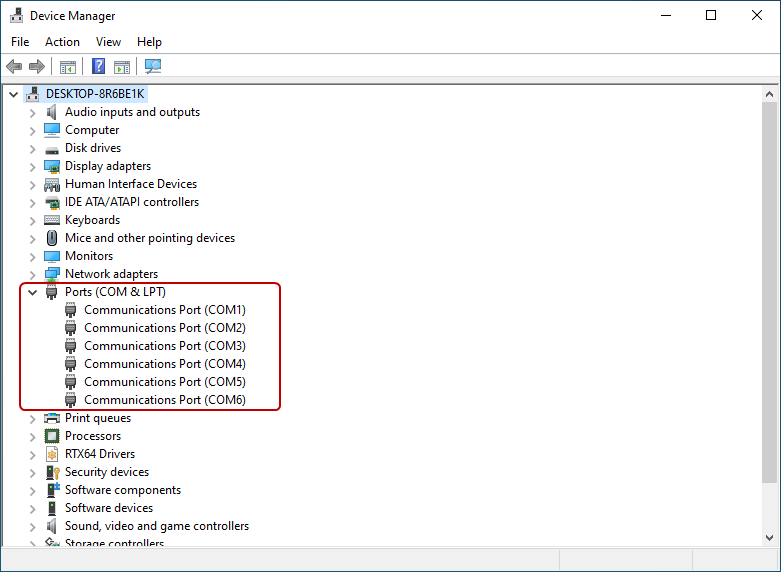Click the Display adapters icon
The height and width of the screenshot is (572, 781).
tap(52, 166)
